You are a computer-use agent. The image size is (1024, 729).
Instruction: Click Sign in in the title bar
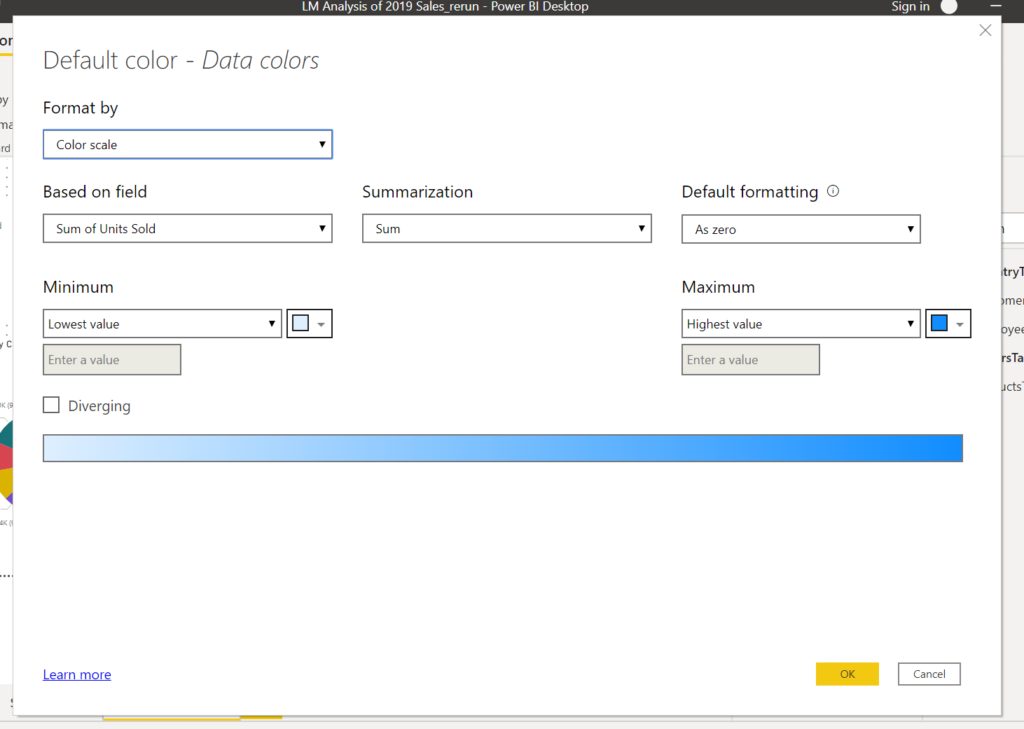(910, 7)
